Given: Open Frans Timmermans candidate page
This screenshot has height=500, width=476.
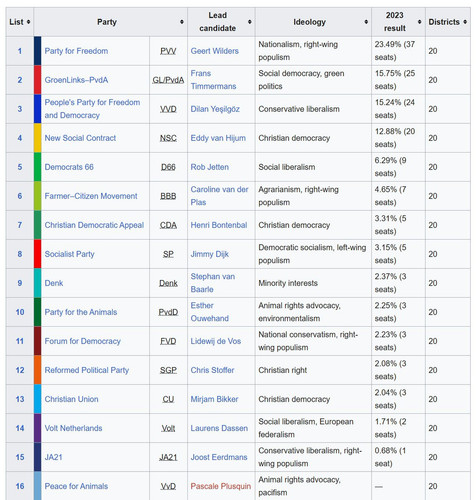Looking at the screenshot, I should (213, 80).
